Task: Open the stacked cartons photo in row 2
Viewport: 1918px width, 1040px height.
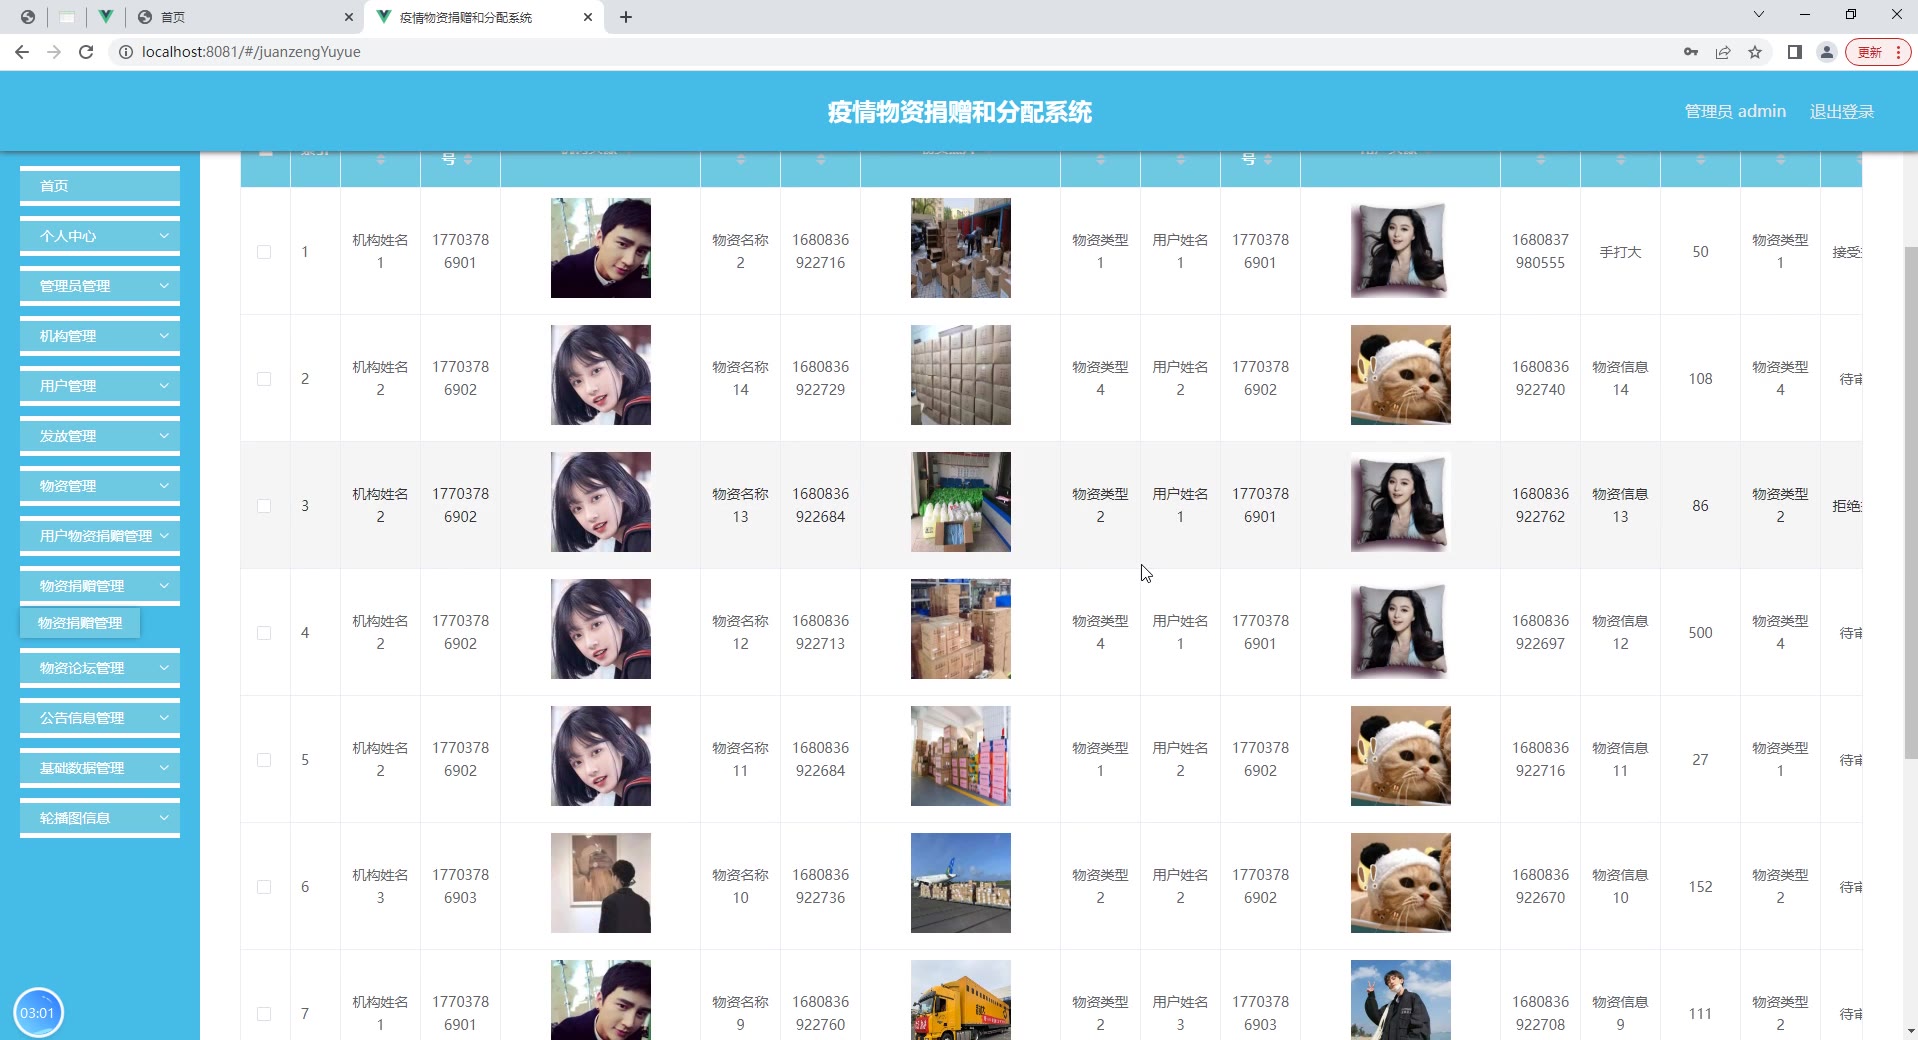Action: pos(961,375)
